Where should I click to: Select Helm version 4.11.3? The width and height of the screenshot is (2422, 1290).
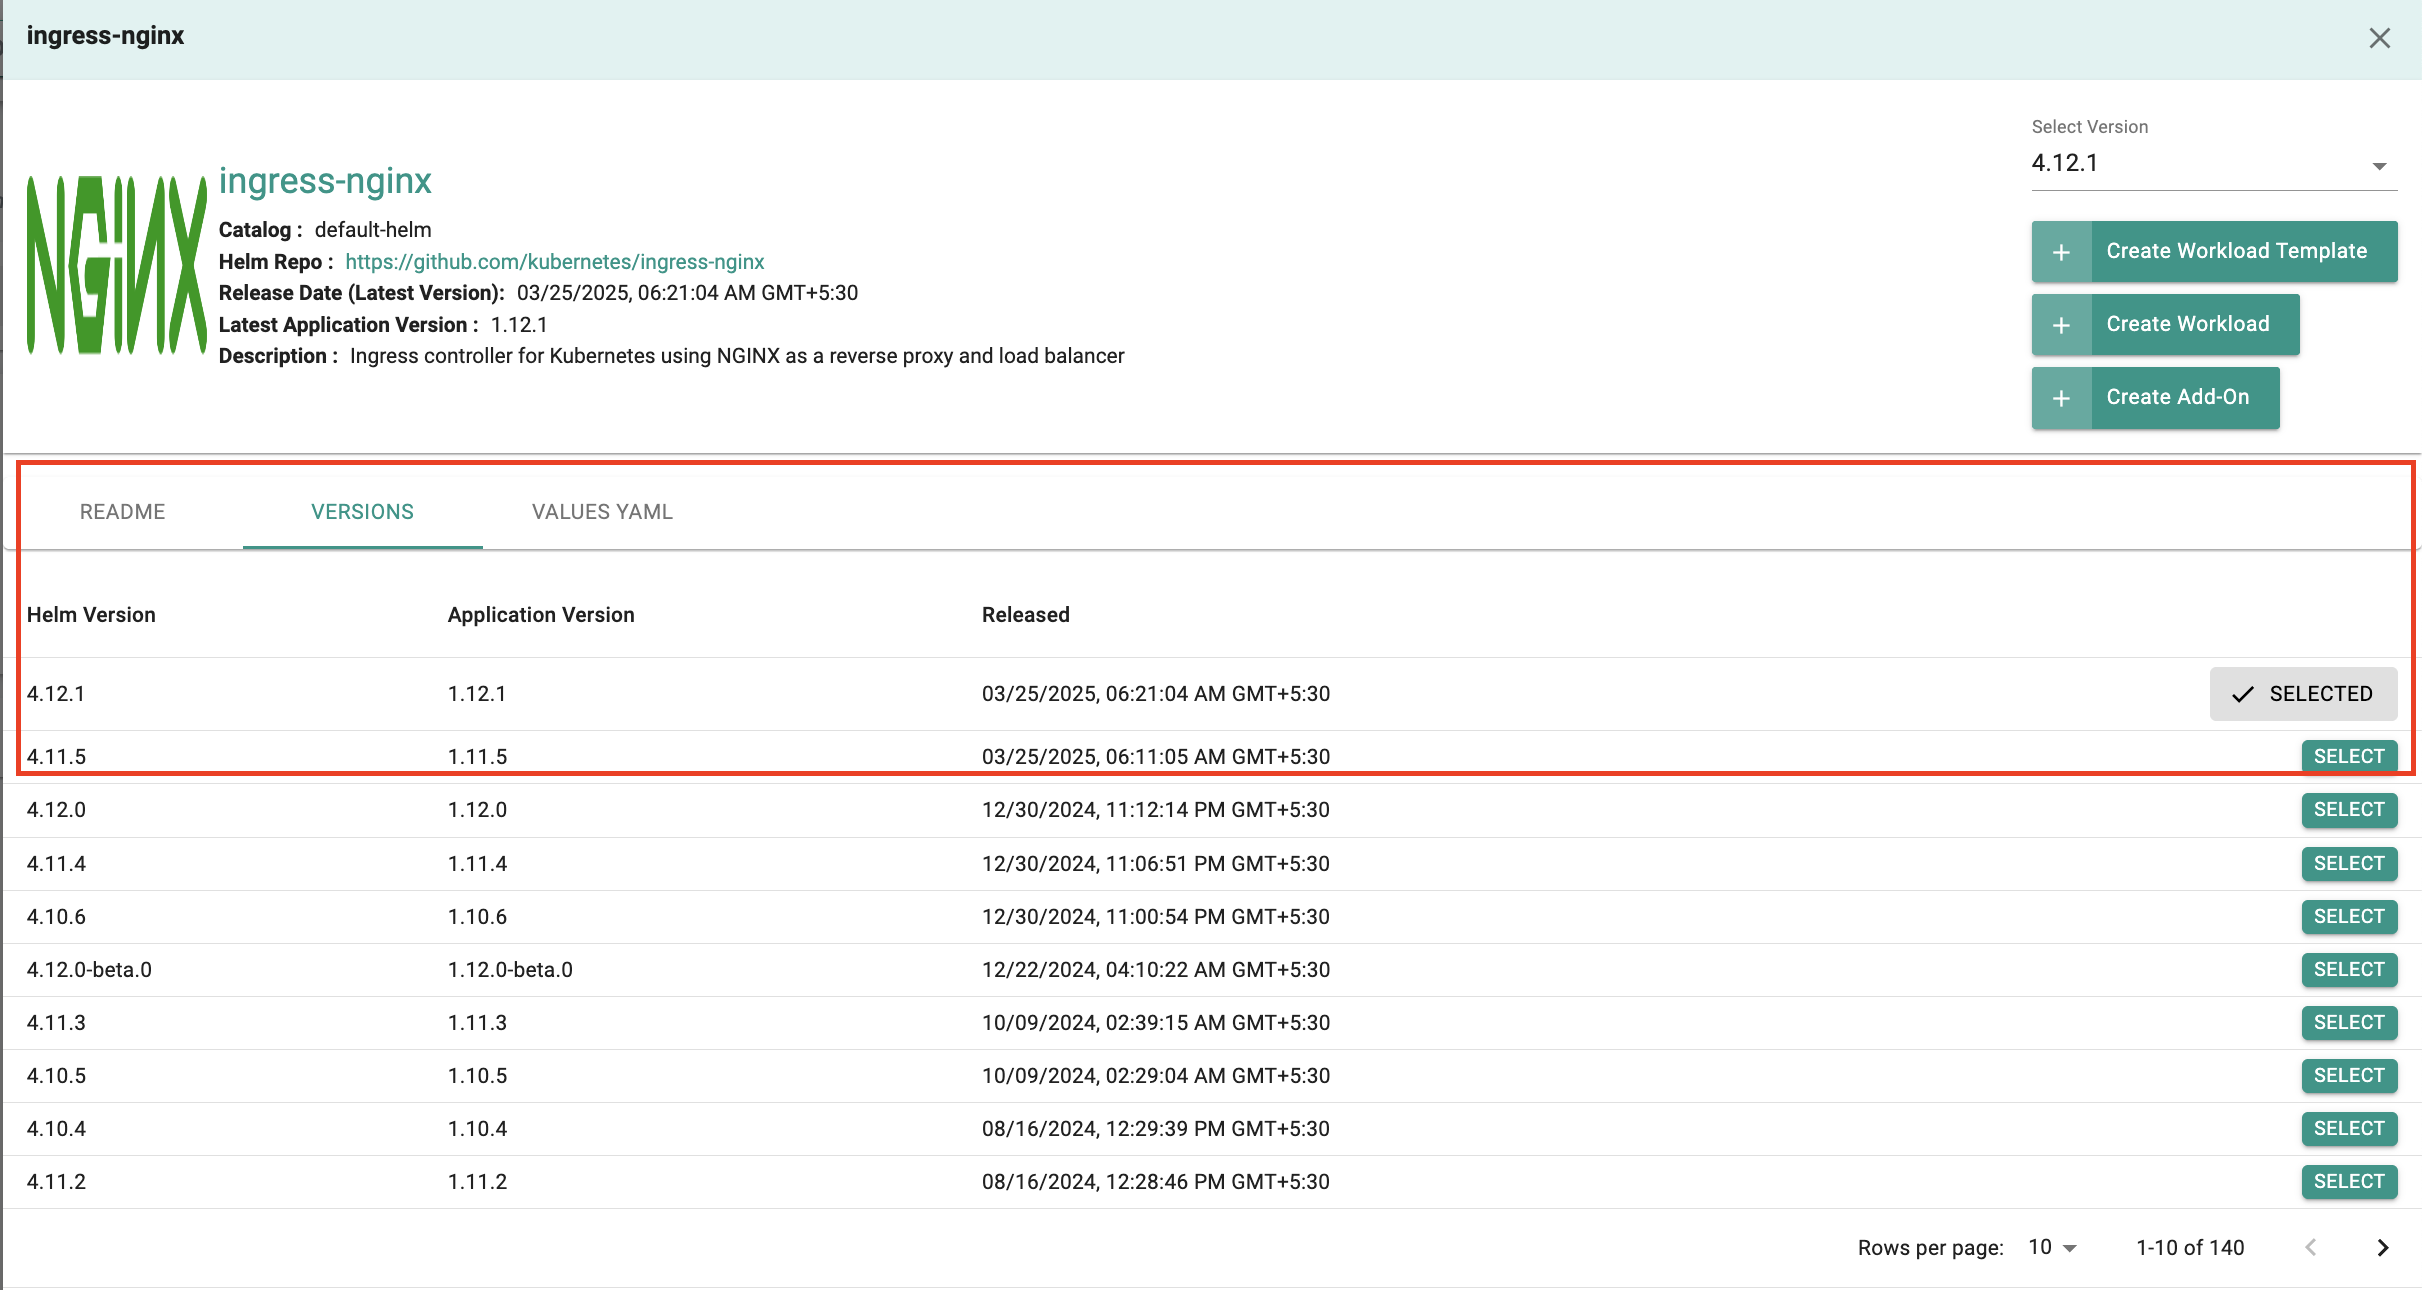click(x=2349, y=1023)
